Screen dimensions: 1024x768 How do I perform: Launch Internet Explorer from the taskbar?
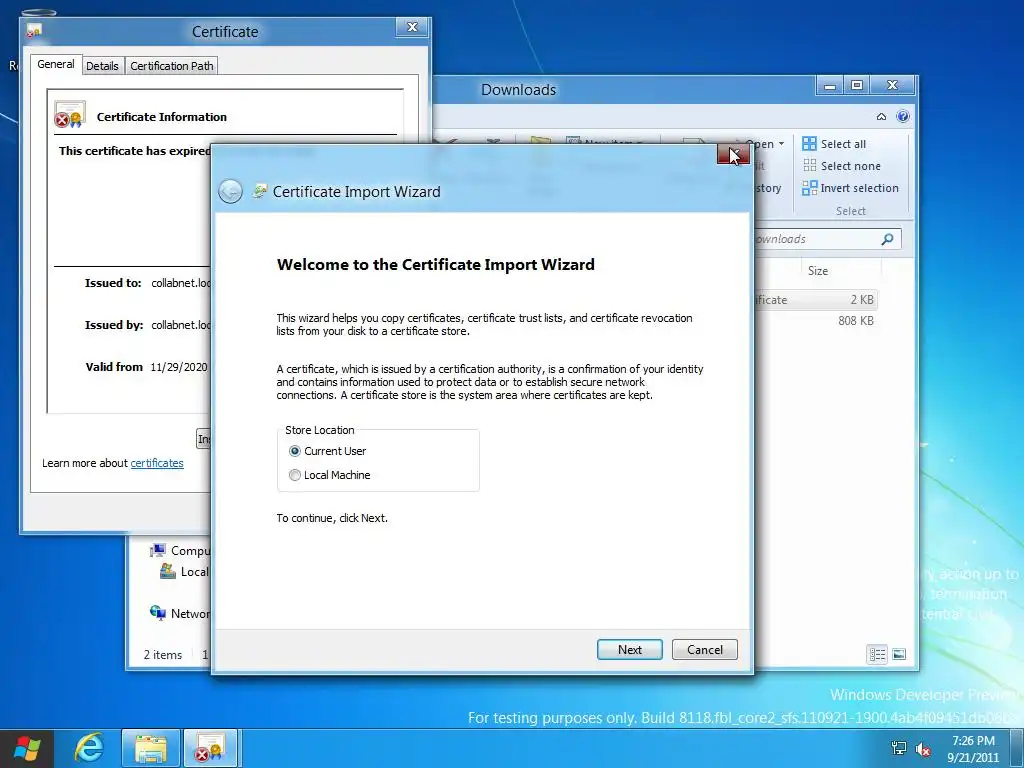click(x=89, y=748)
